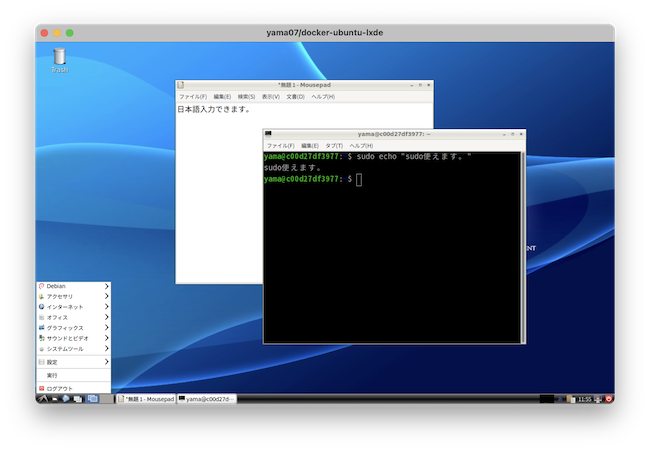
Task: Open the clipboard manager tray icon
Action: 570,399
